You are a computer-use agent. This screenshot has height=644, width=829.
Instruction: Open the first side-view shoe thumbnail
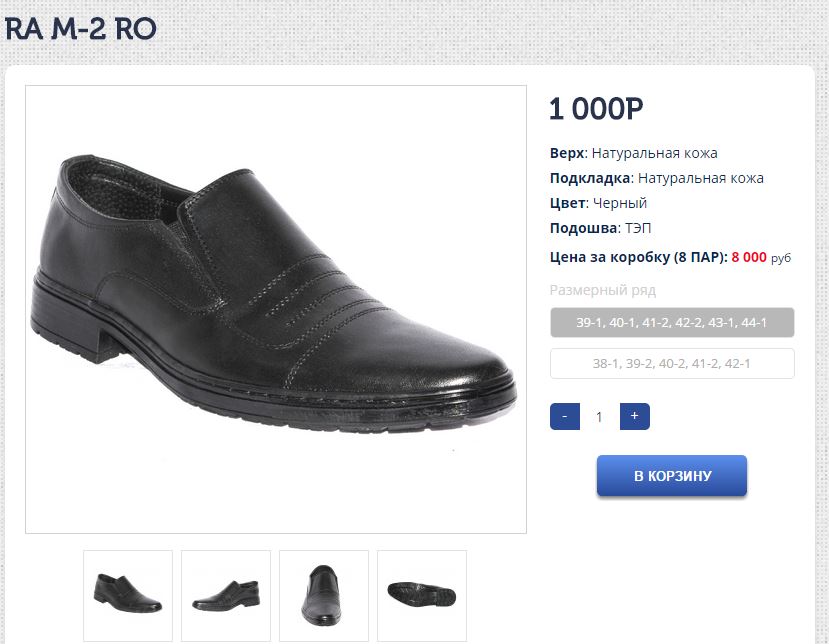click(x=128, y=595)
